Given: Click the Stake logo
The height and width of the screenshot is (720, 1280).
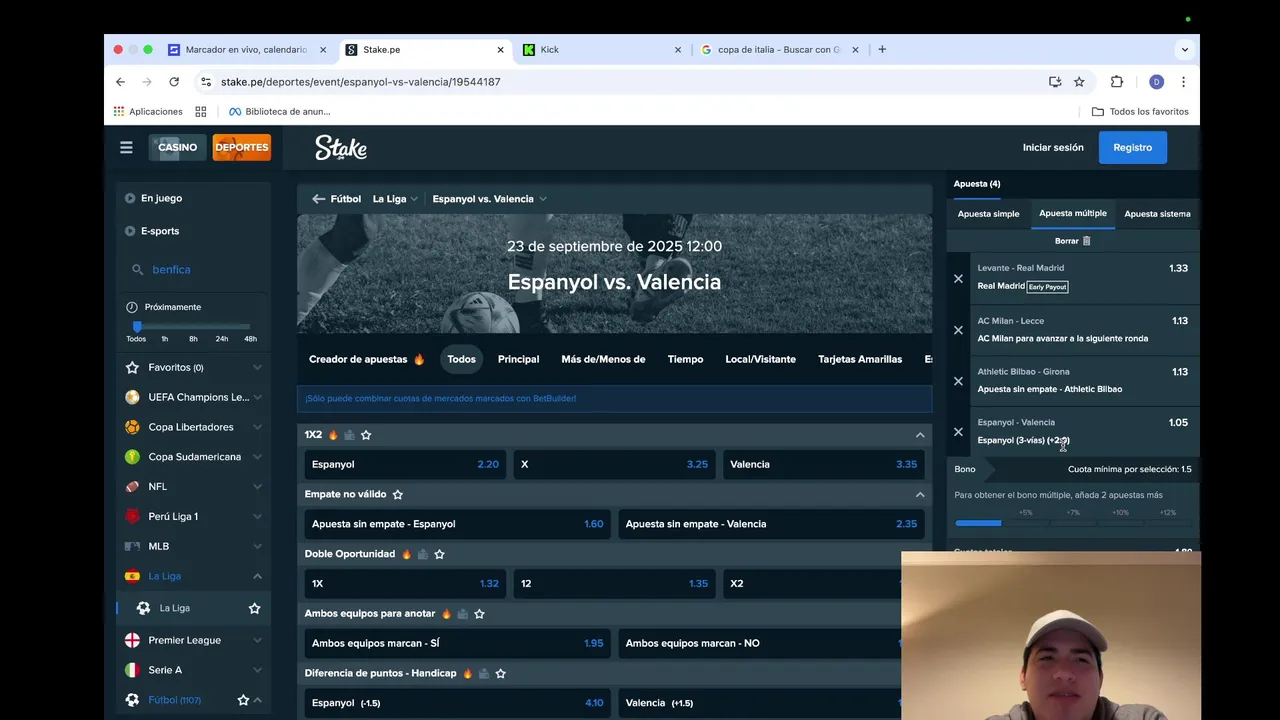Looking at the screenshot, I should [341, 147].
